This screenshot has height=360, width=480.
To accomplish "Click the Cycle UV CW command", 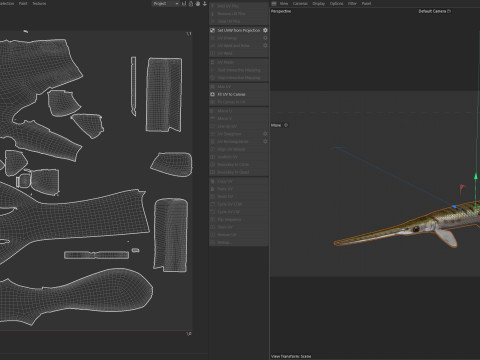I will (239, 212).
